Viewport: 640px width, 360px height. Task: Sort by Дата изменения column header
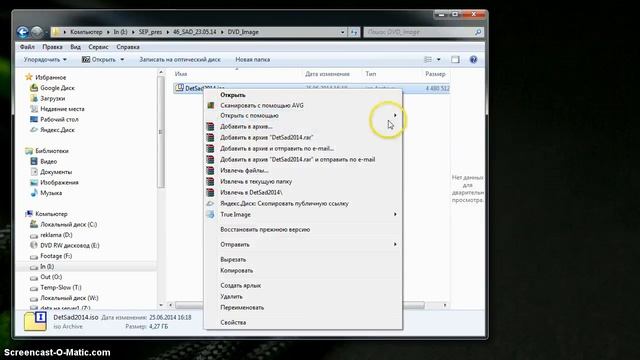(327, 74)
